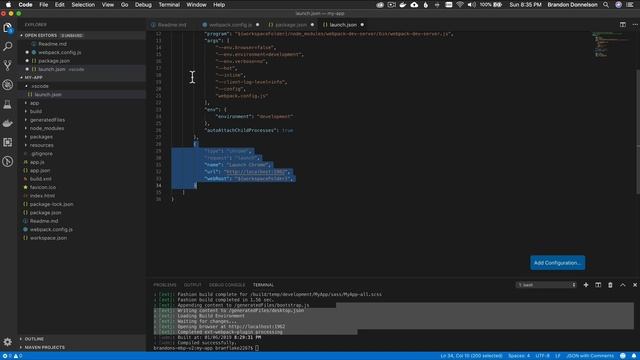Create a new terminal with plus icon
640x360 pixels.
(x=586, y=285)
